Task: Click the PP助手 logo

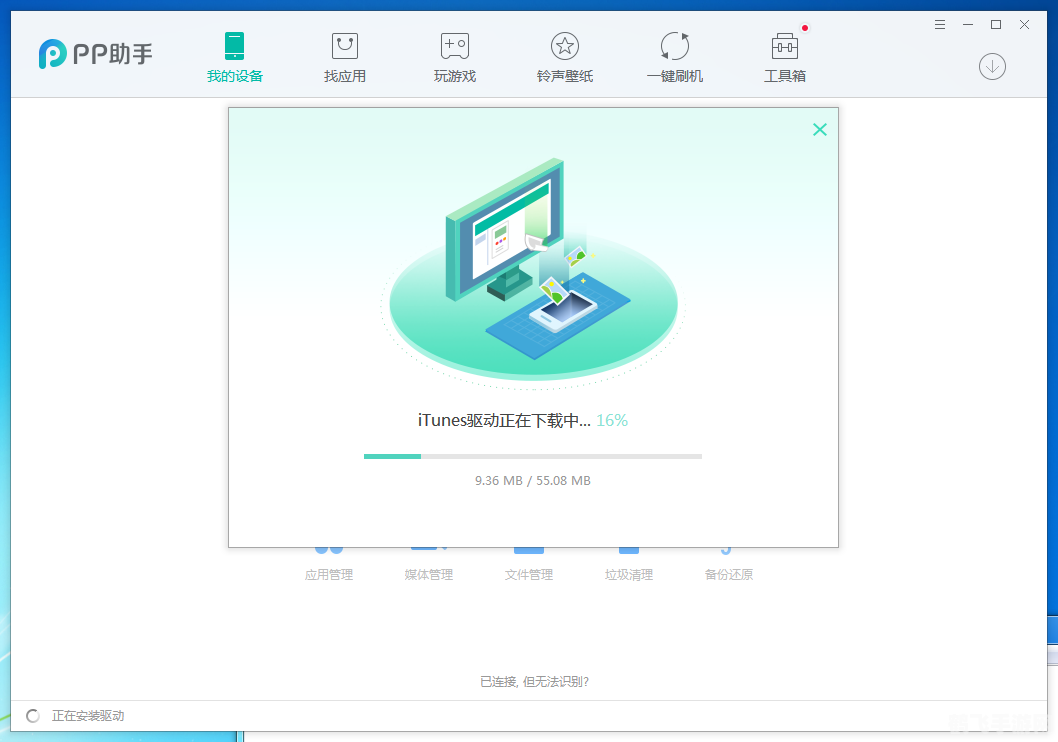Action: coord(95,55)
